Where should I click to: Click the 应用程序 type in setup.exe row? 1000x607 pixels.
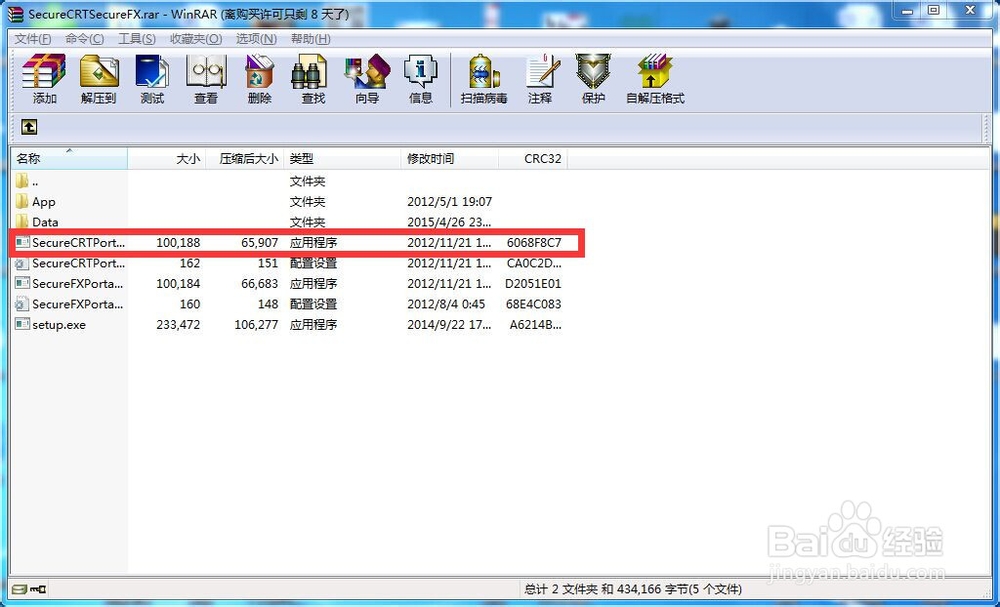point(313,325)
